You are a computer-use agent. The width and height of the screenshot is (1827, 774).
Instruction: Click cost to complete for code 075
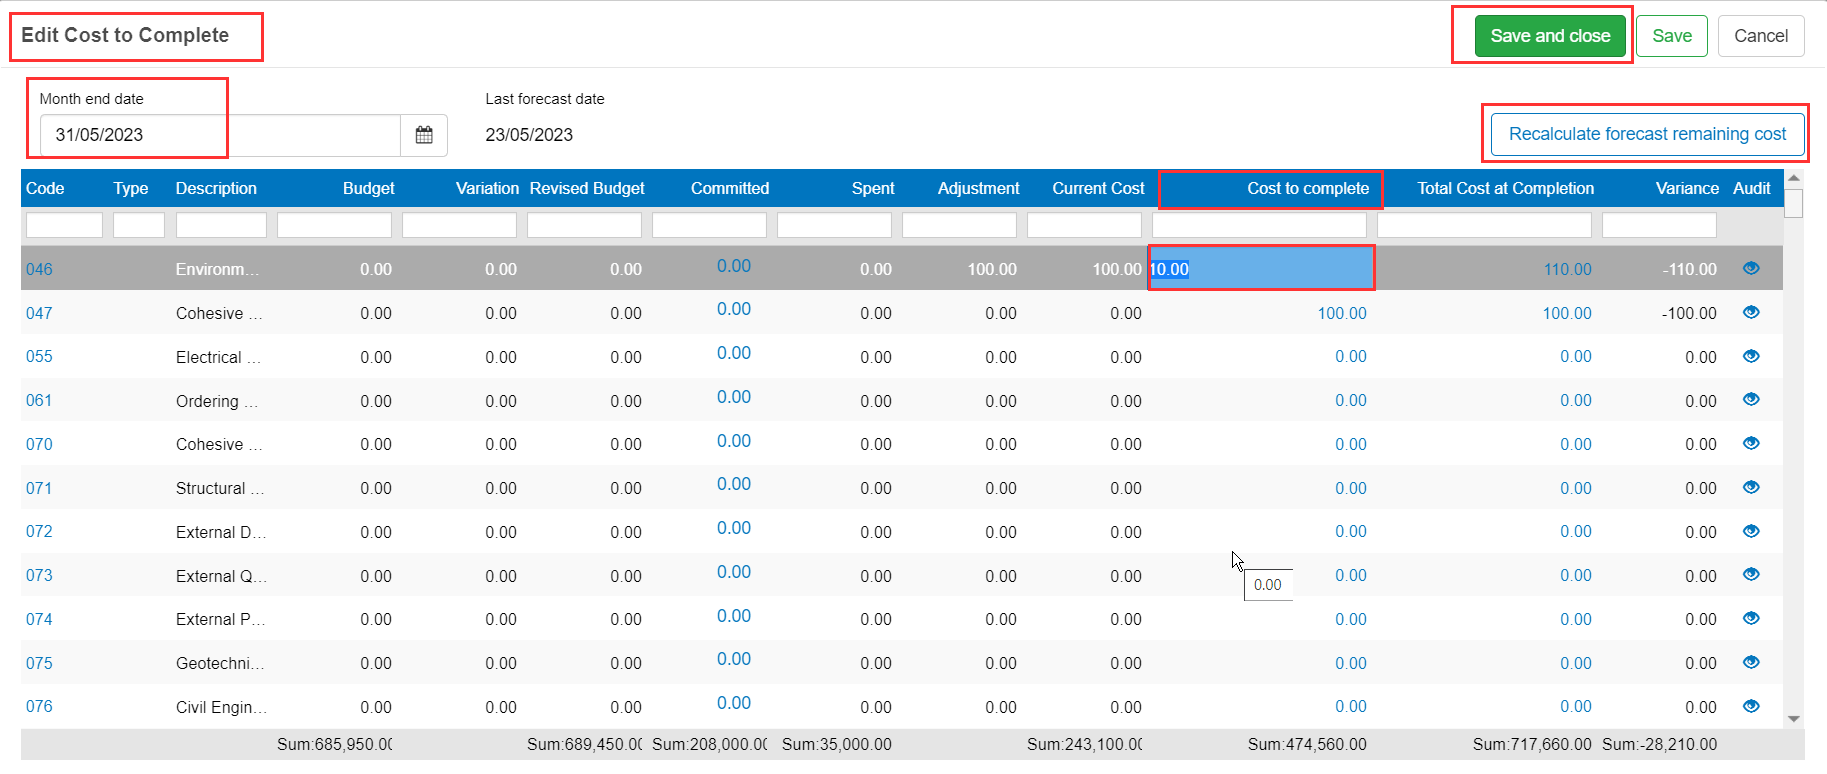pos(1351,663)
